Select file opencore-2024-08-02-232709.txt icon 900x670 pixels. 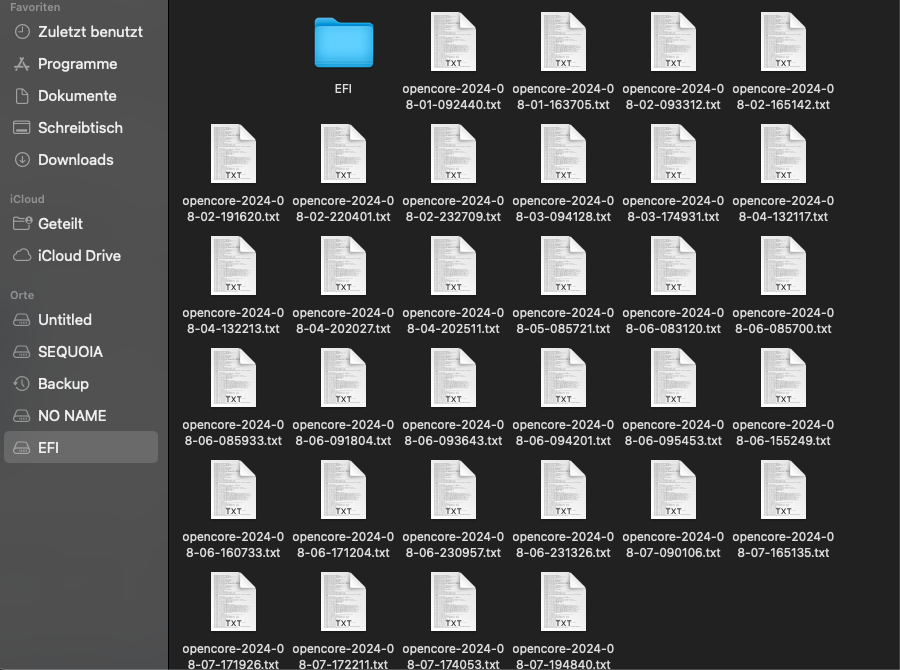[453, 153]
